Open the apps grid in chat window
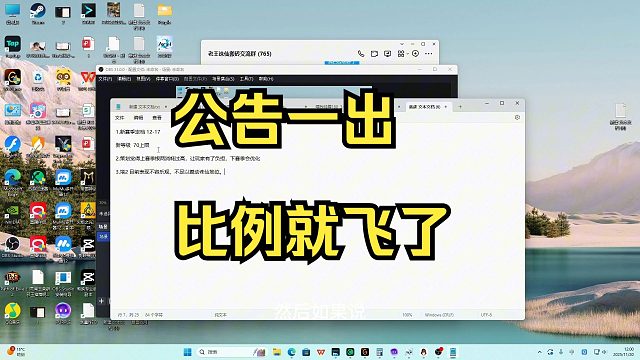 pyautogui.click(x=401, y=53)
